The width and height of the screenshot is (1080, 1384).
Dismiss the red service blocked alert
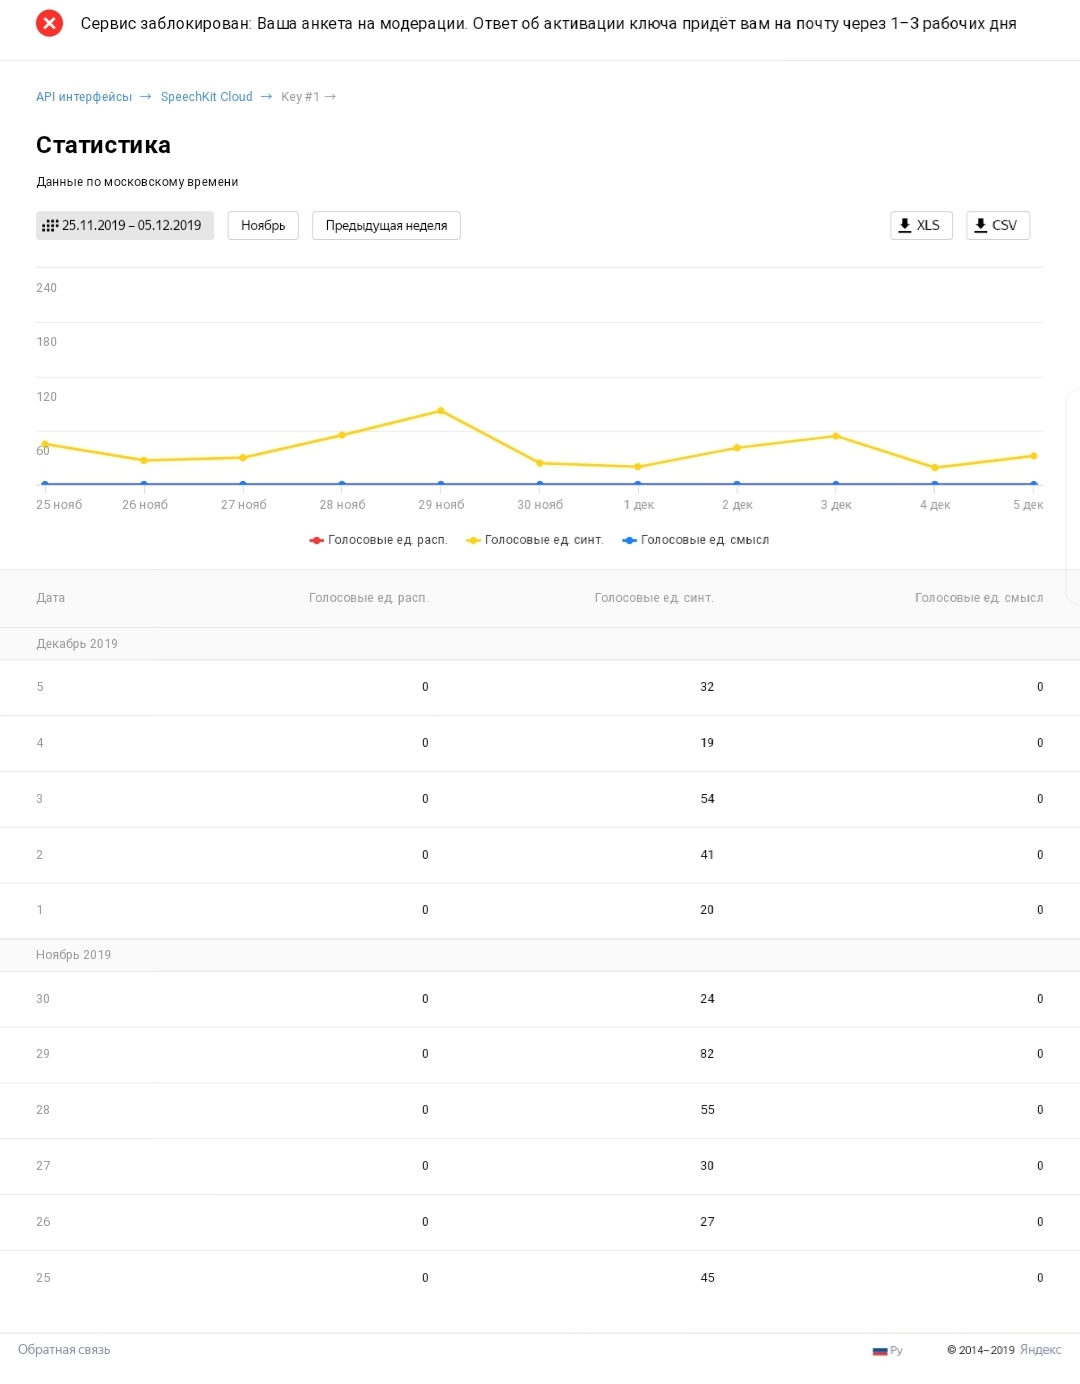49,23
